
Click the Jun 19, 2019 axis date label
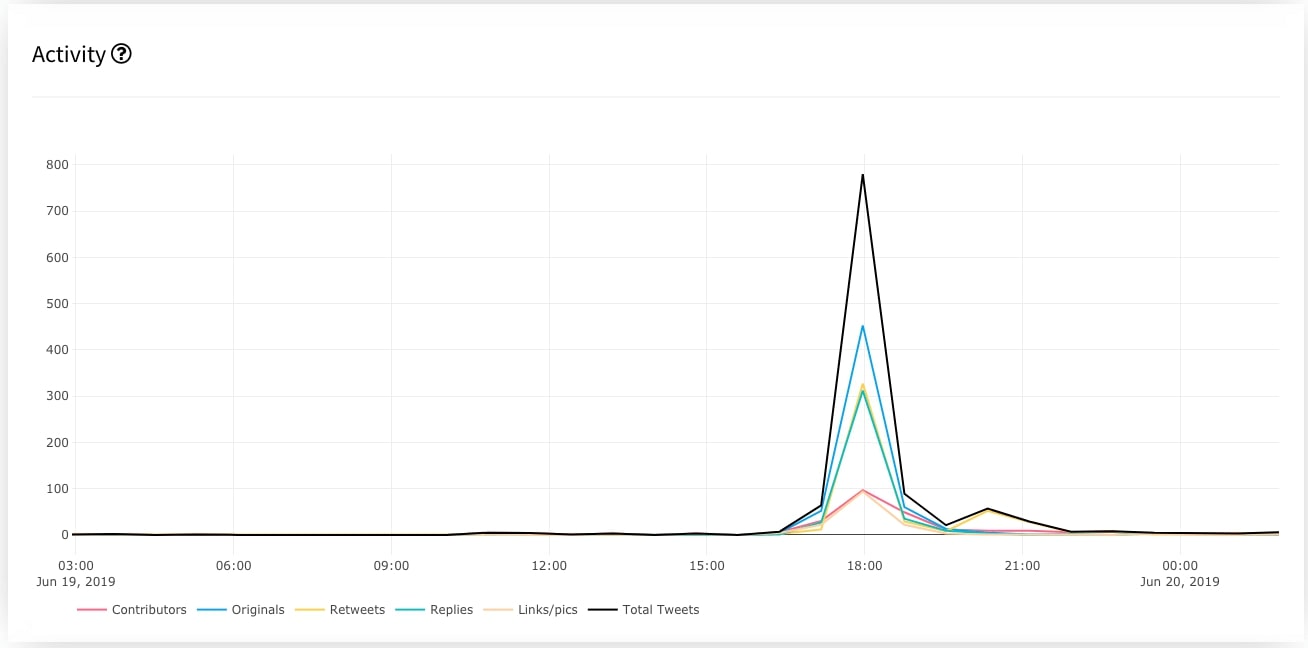click(74, 581)
